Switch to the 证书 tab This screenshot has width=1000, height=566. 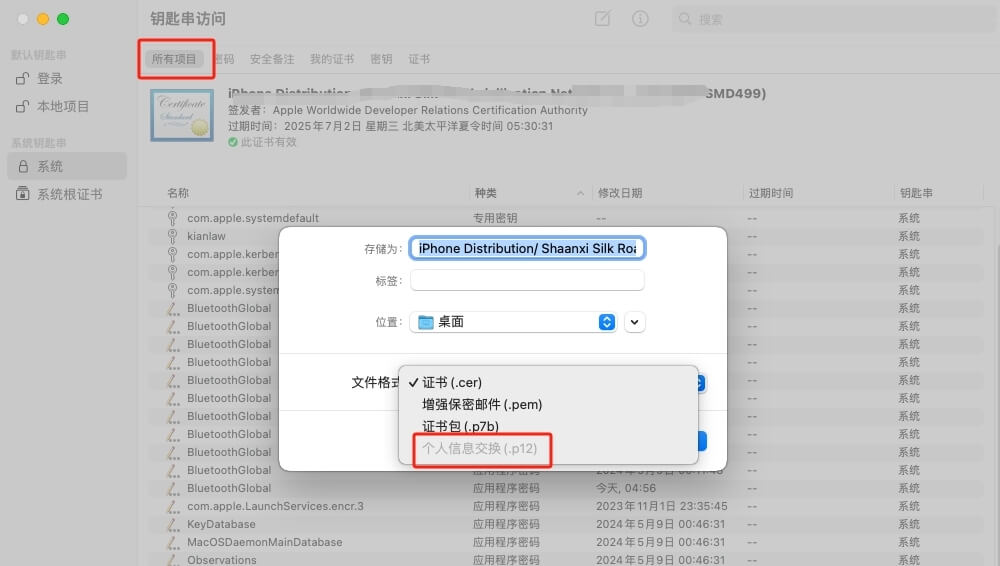(x=419, y=59)
